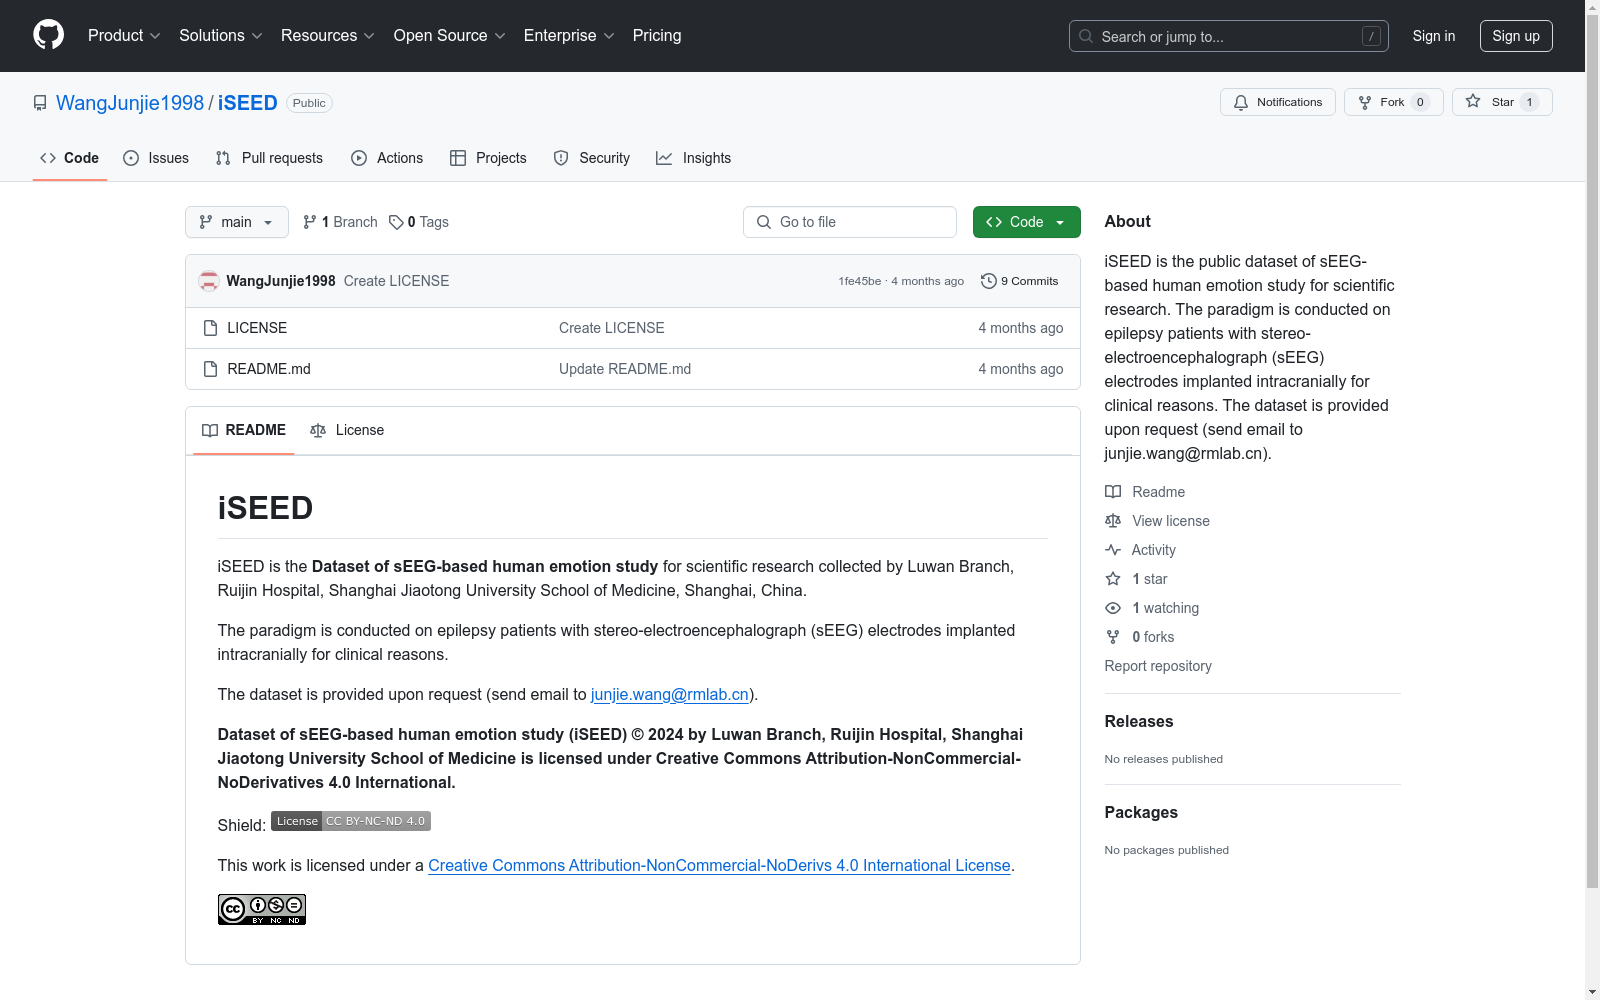The image size is (1600, 1000).
Task: Click Report repository
Action: (x=1158, y=666)
